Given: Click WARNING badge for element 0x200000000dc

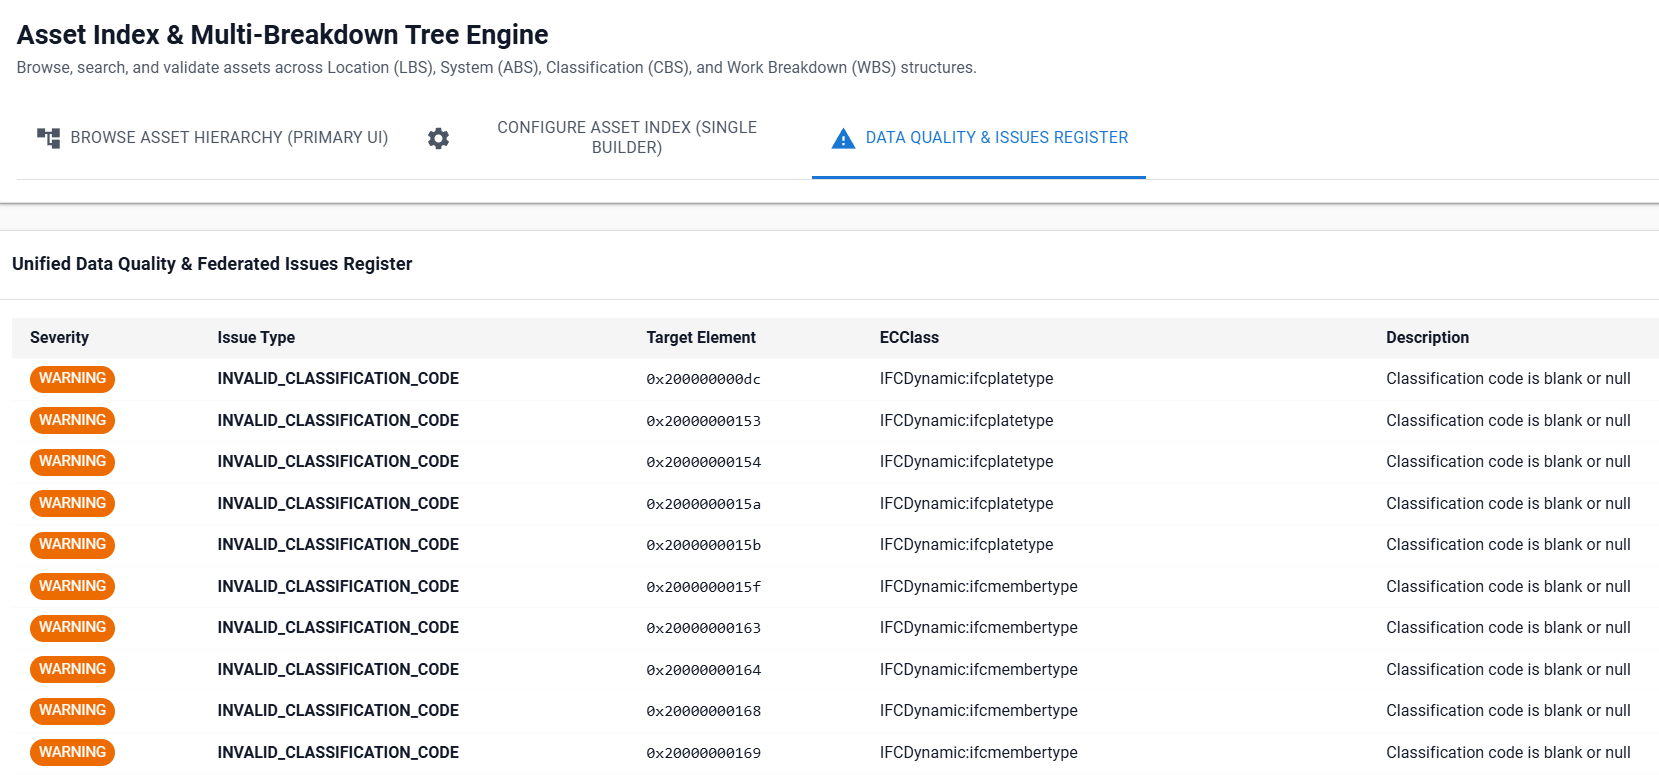Looking at the screenshot, I should coord(72,379).
